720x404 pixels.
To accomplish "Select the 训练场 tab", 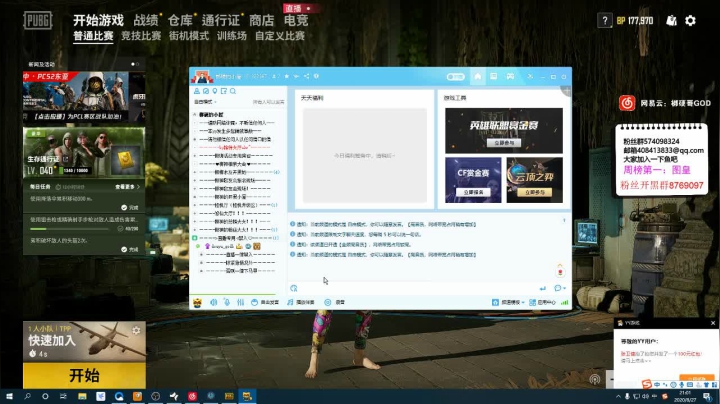I will click(x=232, y=36).
